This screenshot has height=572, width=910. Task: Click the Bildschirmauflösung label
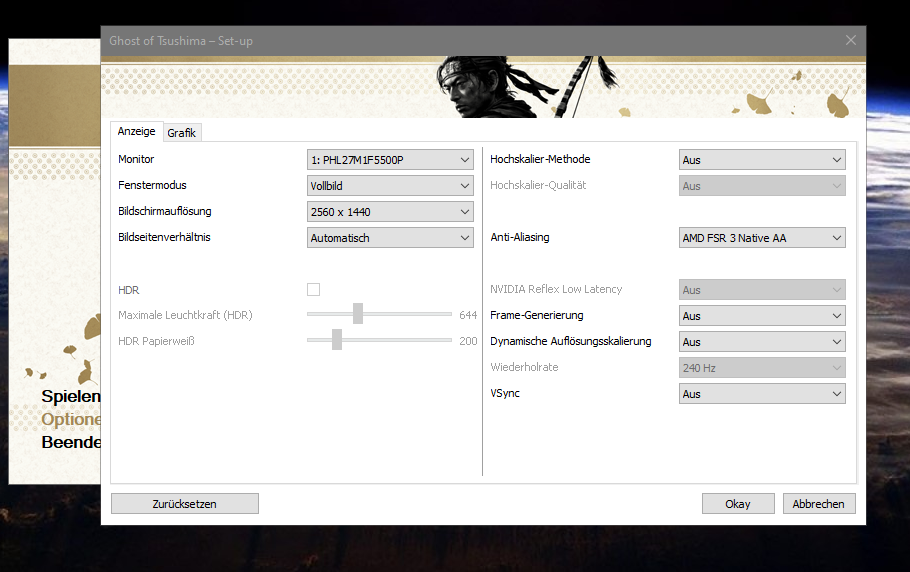tap(165, 211)
